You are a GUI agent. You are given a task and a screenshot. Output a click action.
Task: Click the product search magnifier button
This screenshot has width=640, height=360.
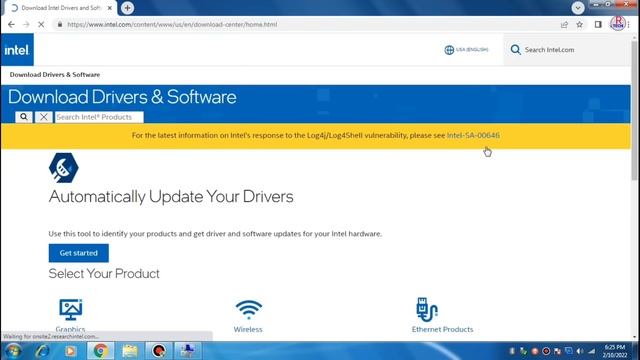pos(24,117)
